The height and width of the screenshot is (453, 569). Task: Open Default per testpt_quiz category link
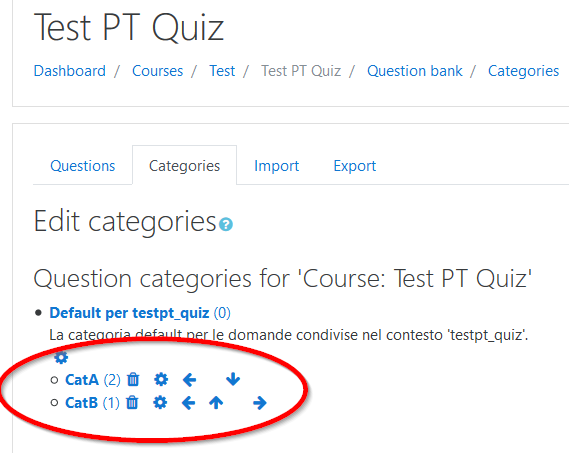[129, 313]
